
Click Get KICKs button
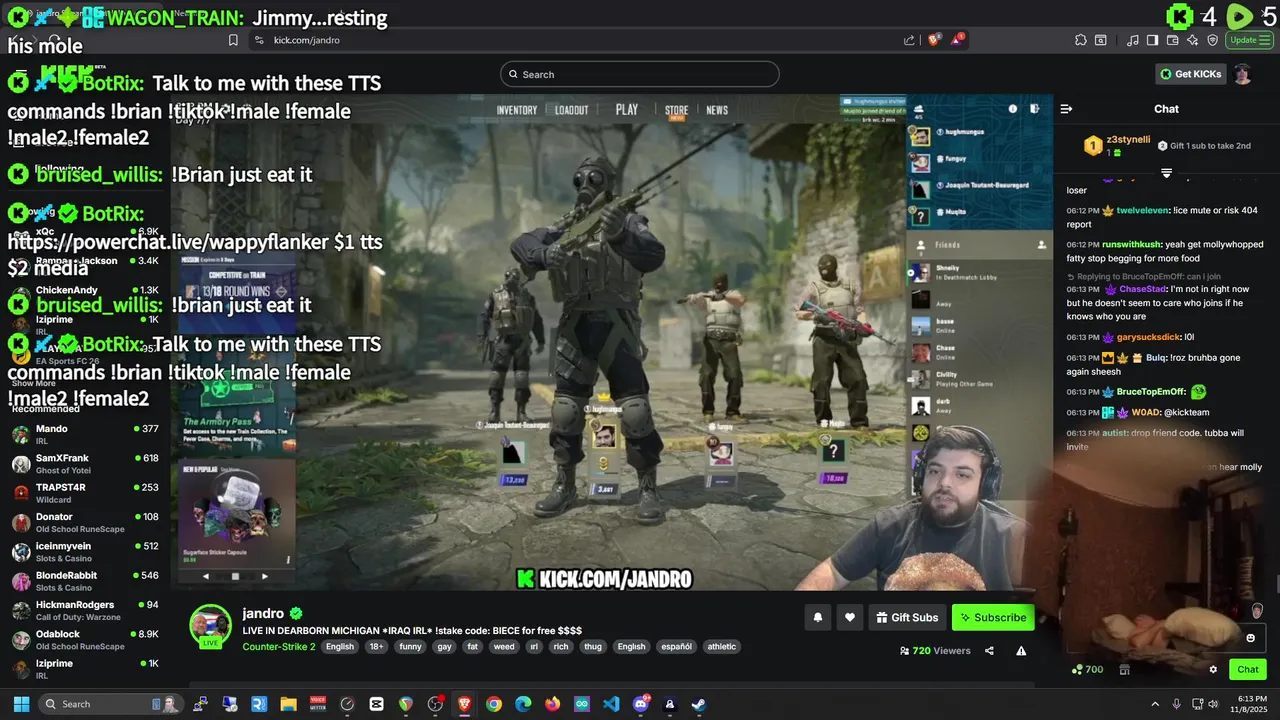tap(1190, 74)
